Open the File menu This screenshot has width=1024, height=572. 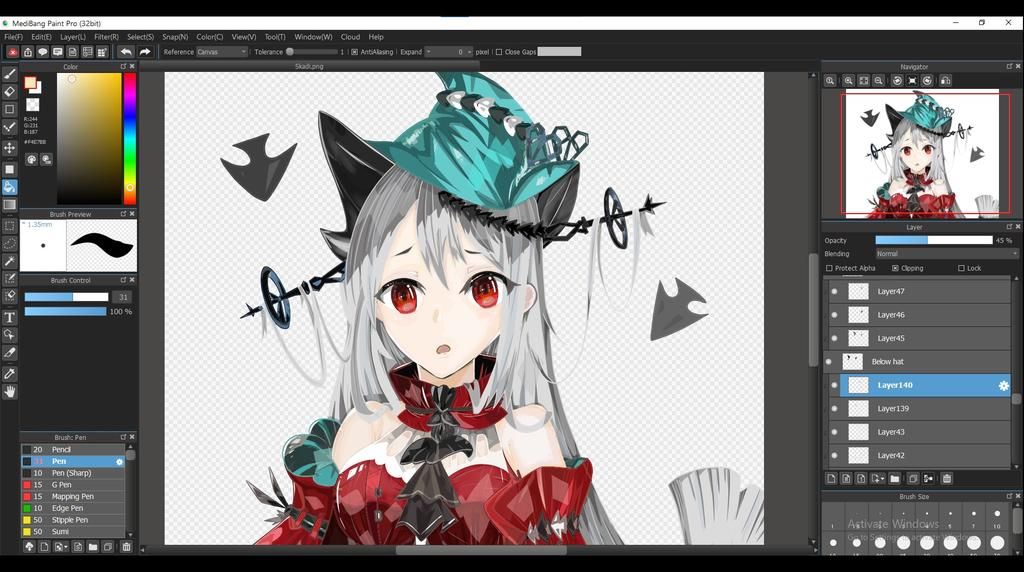point(13,37)
